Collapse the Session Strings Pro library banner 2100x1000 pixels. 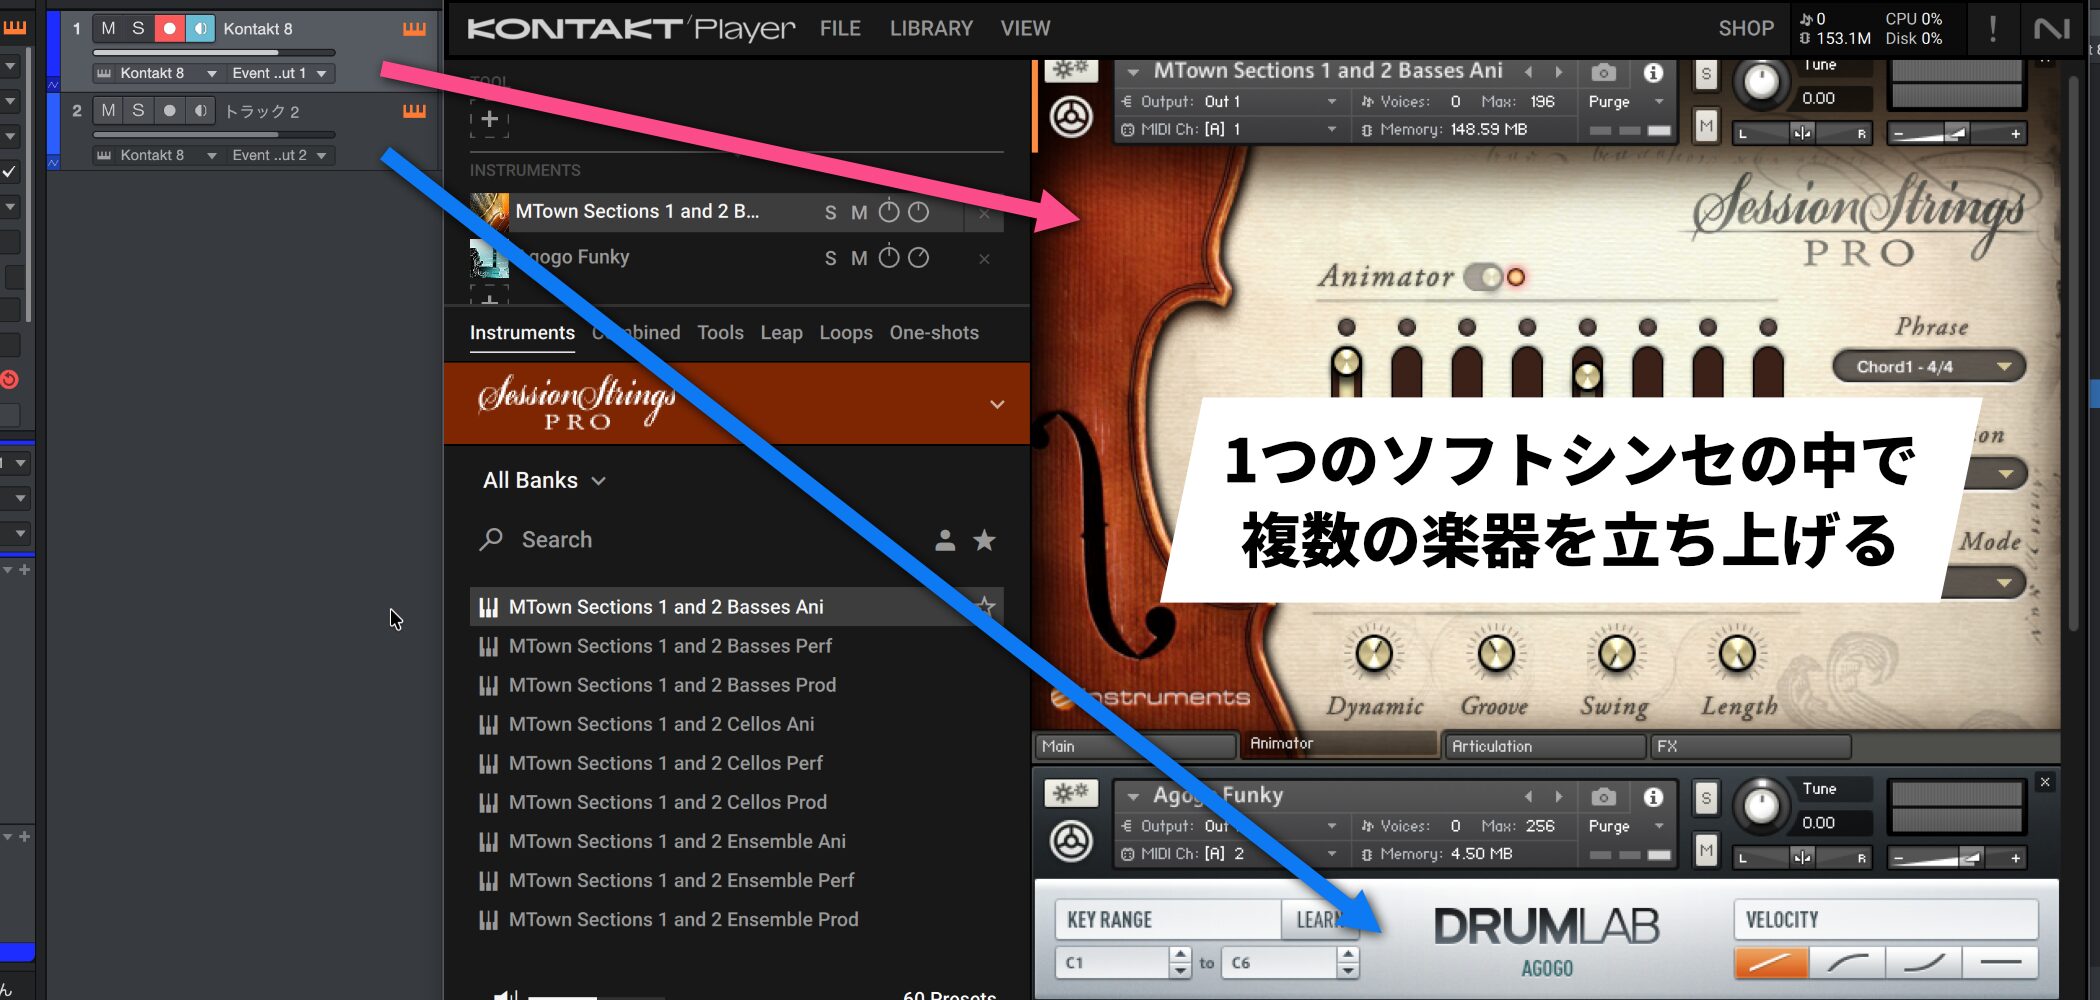[996, 404]
